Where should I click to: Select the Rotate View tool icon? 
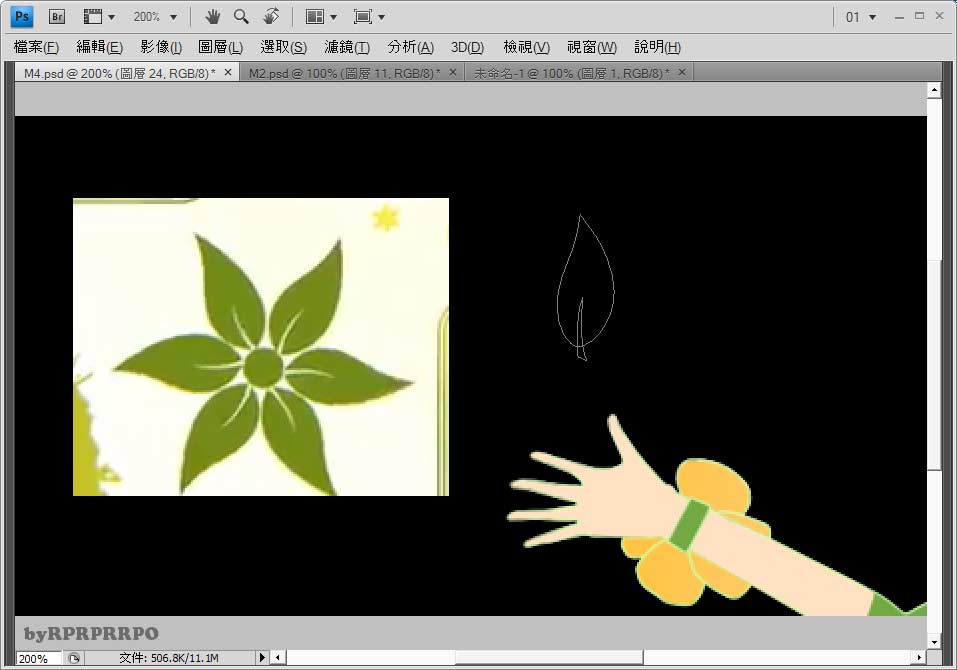(x=271, y=16)
